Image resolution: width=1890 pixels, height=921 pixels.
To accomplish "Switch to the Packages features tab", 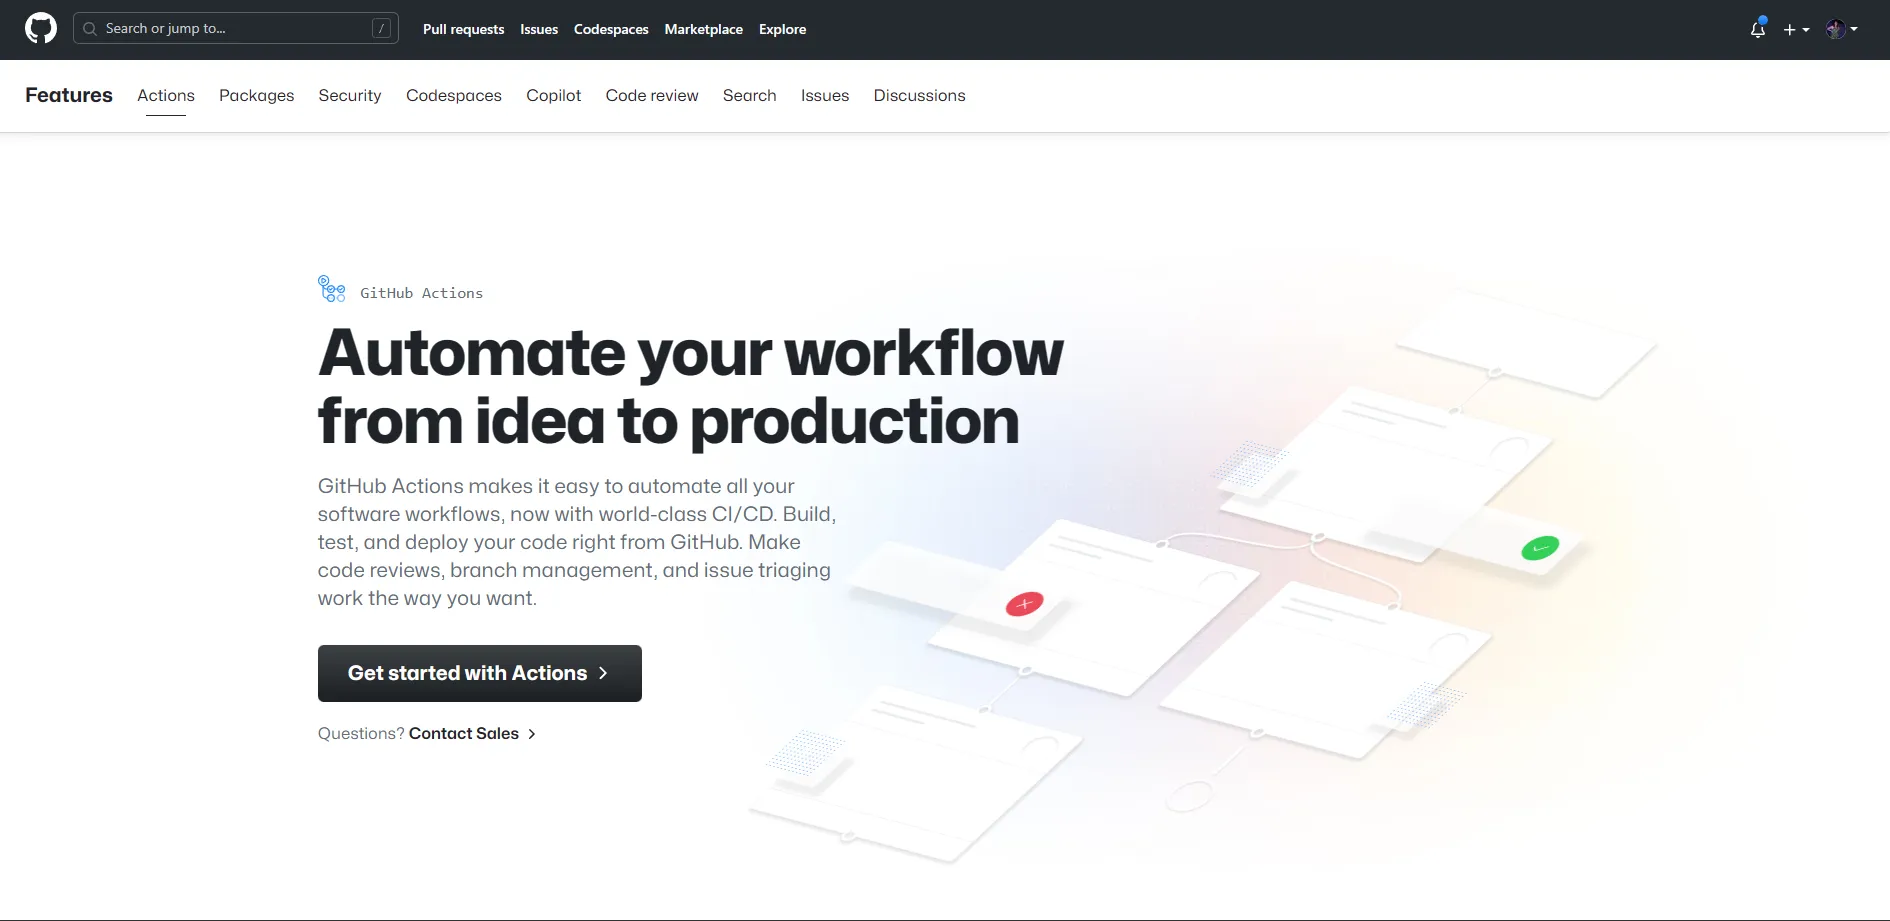I will tap(256, 96).
